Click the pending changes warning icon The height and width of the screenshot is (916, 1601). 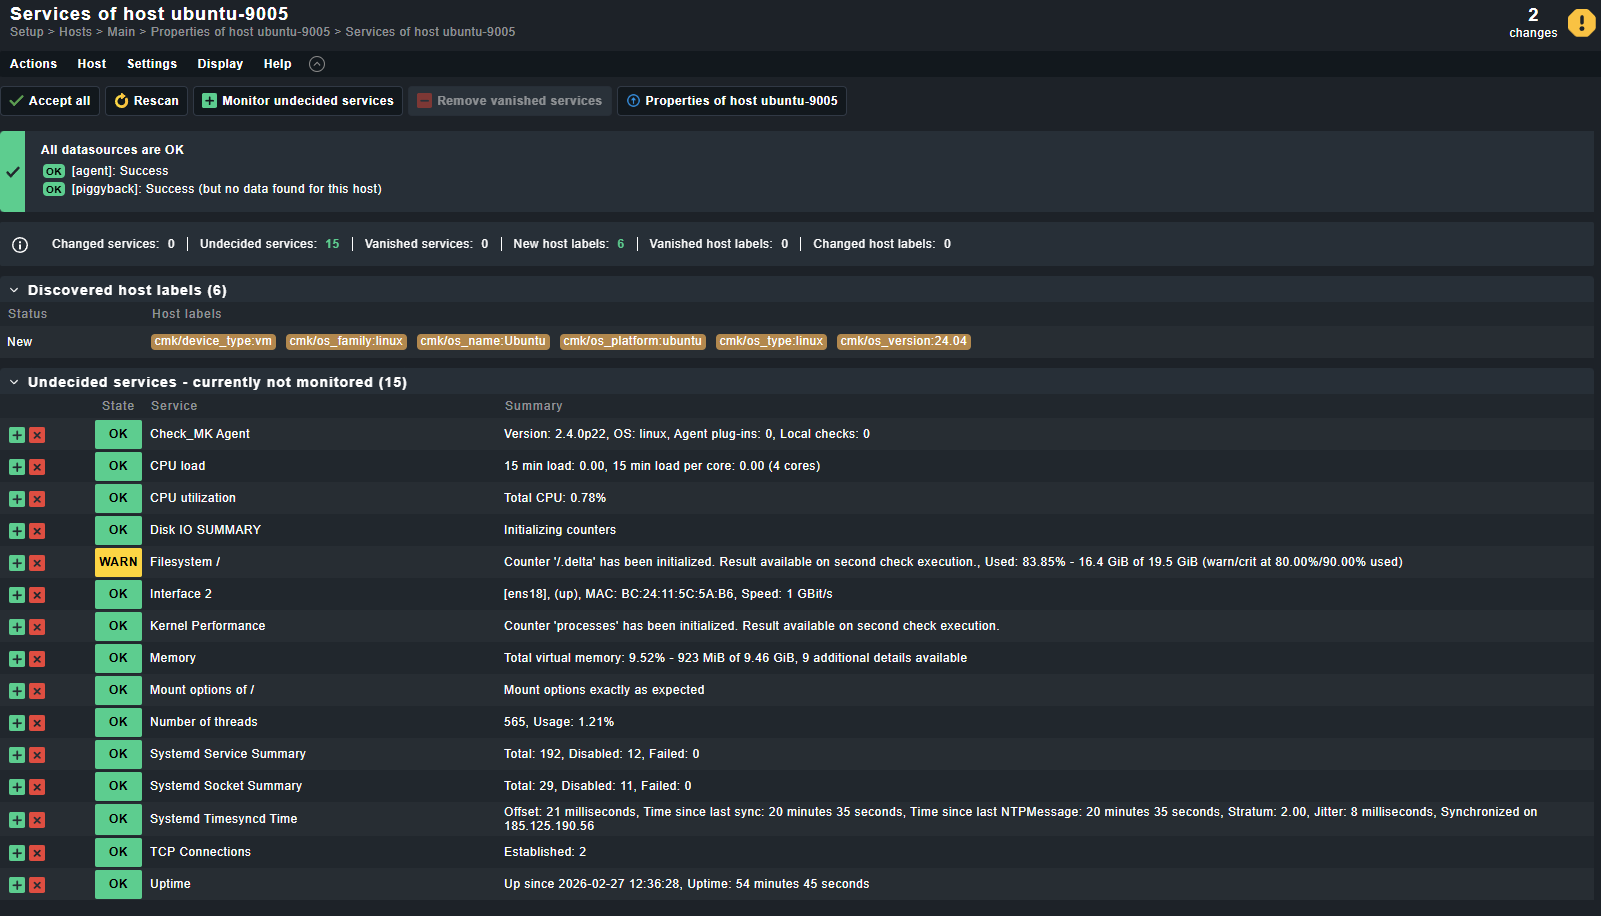coord(1581,22)
